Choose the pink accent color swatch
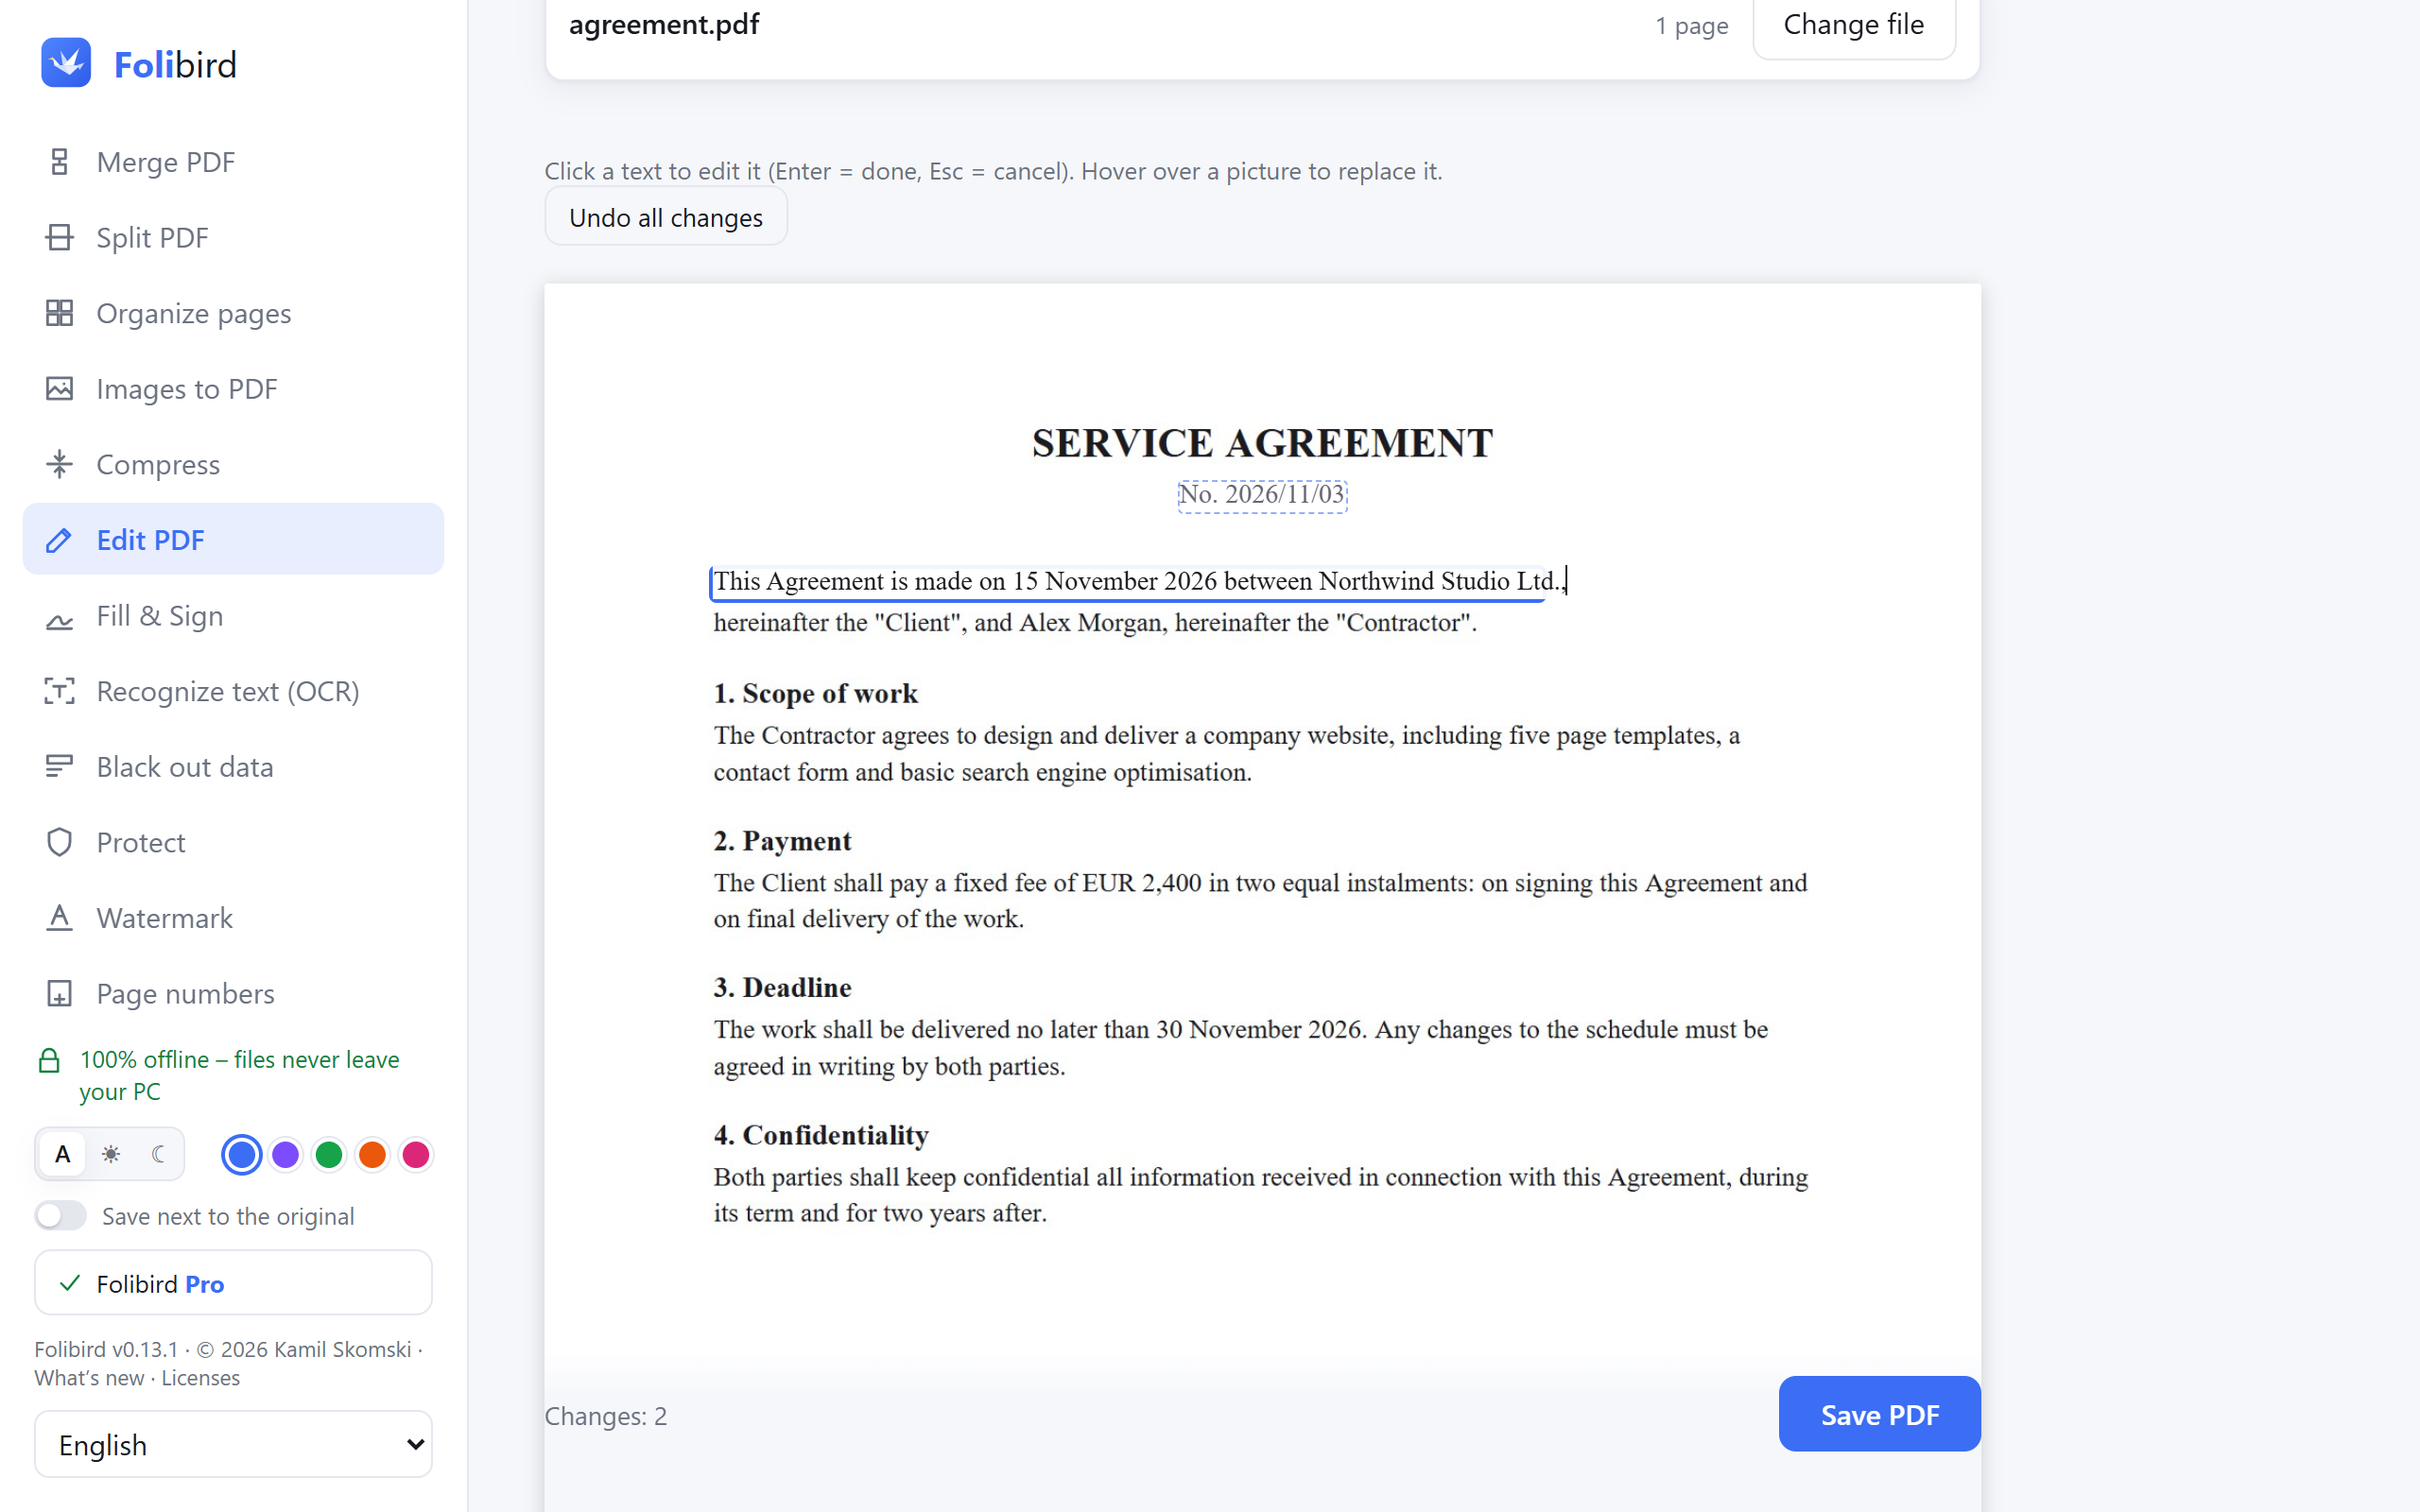Screen dimensions: 2420x1512 point(416,1155)
